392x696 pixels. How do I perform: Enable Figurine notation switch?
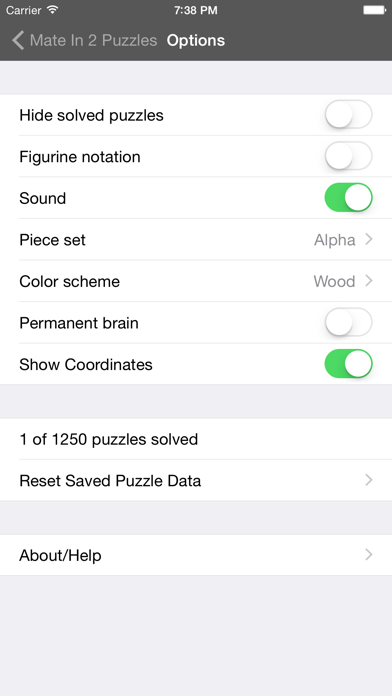point(348,156)
